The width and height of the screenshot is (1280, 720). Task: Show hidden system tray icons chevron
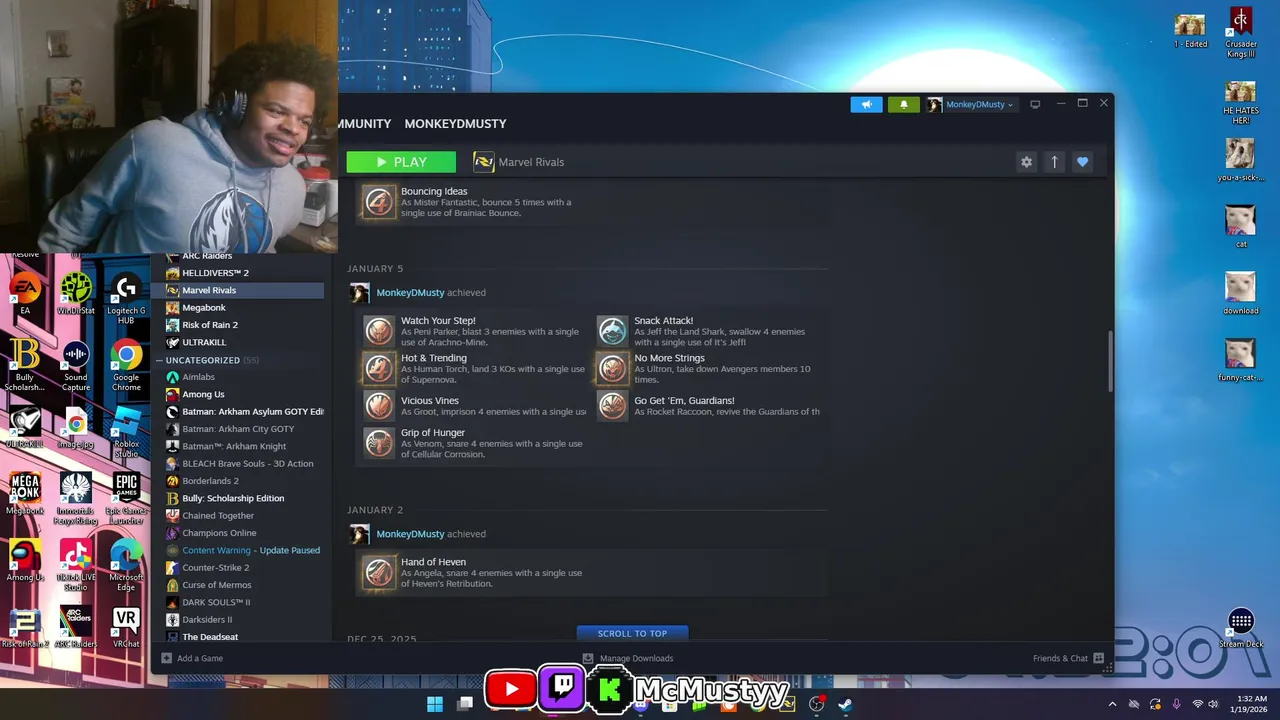coord(1112,704)
